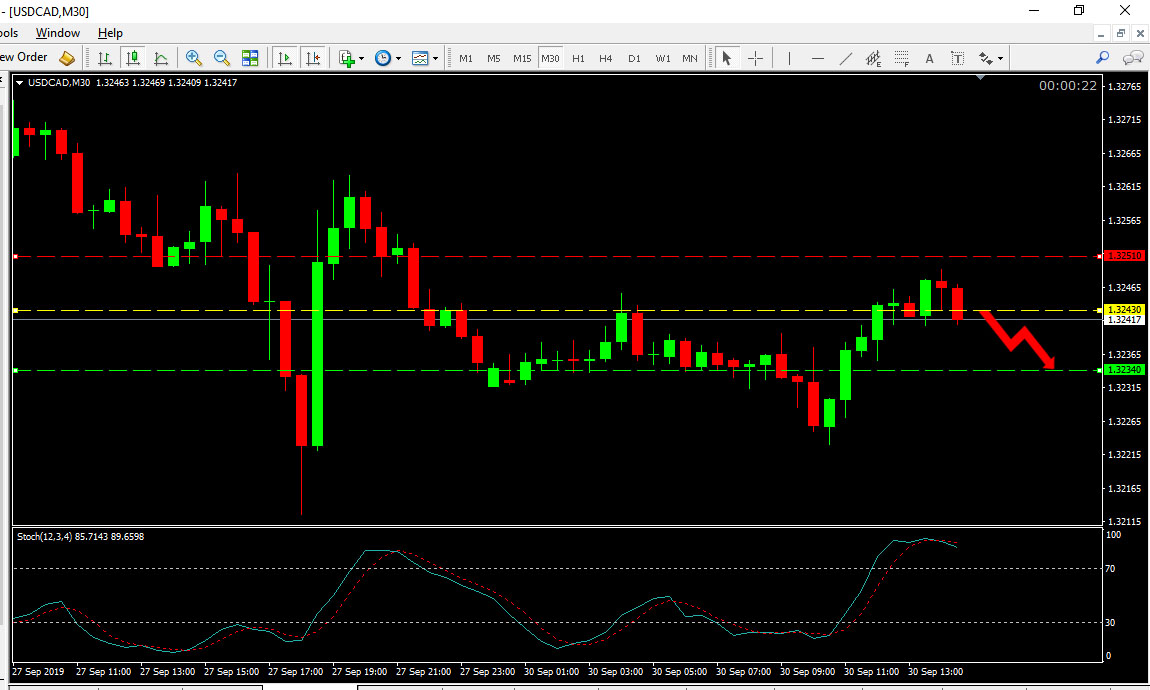Click the stochastic 70 level label
This screenshot has height=690, width=1150.
click(x=1110, y=568)
